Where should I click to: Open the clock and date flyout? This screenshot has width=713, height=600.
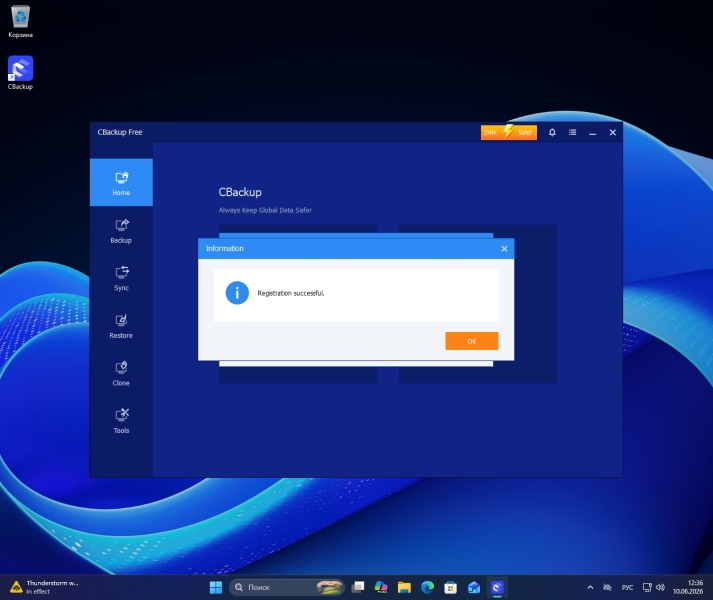[x=688, y=587]
